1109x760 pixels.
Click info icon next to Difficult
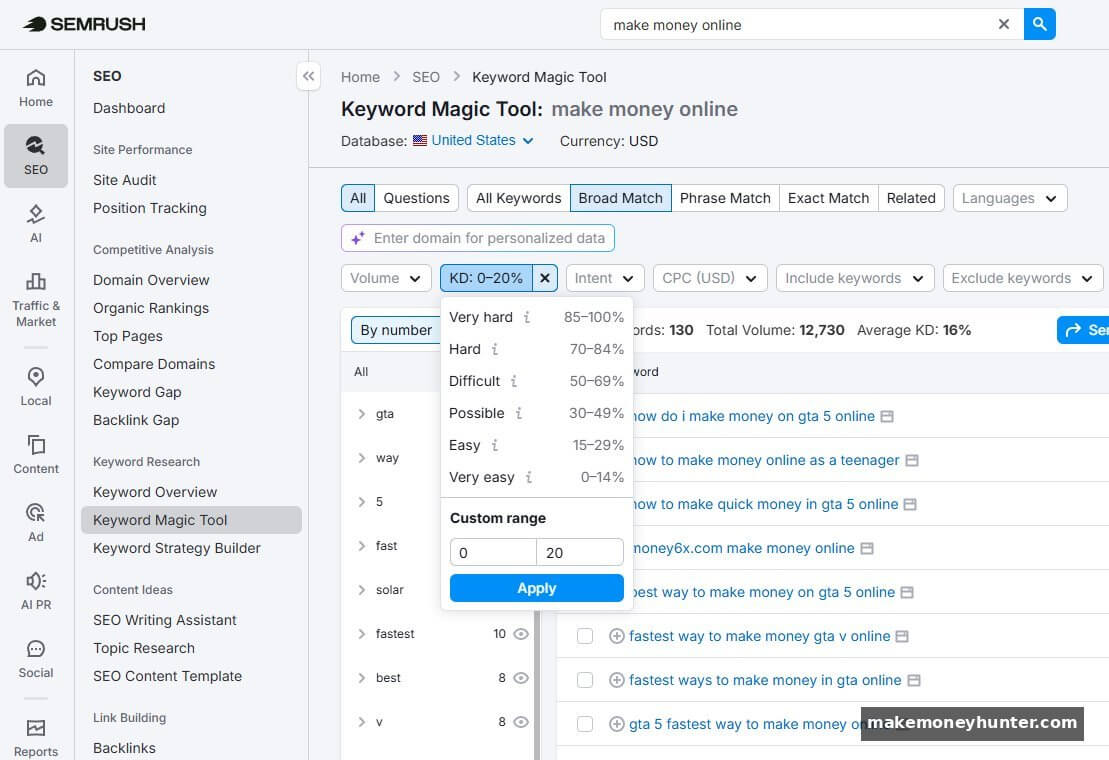514,380
